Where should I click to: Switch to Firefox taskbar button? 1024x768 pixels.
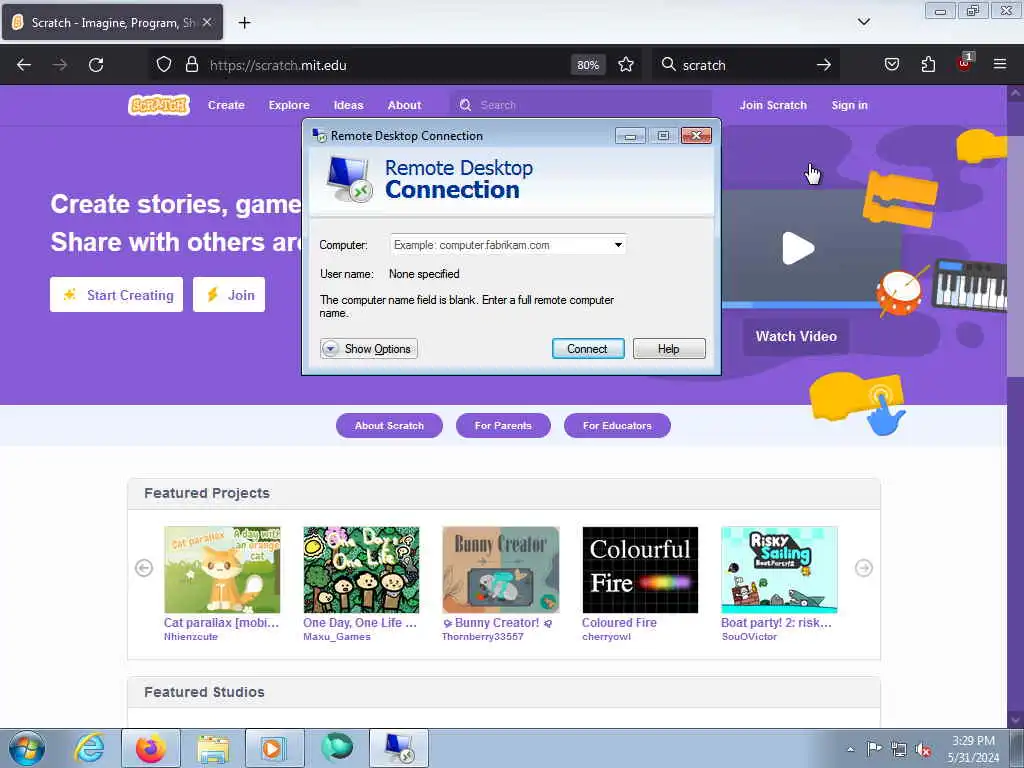[x=151, y=748]
